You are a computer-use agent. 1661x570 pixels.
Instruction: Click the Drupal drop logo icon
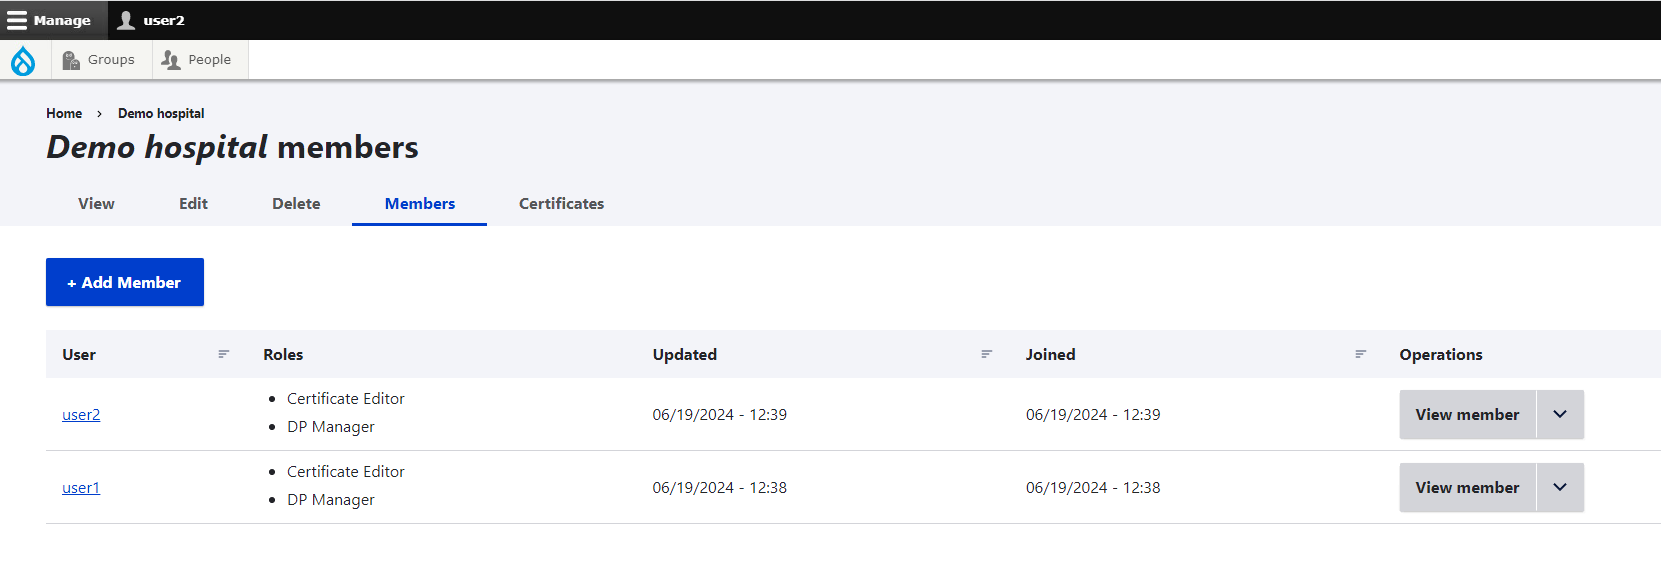pyautogui.click(x=23, y=61)
